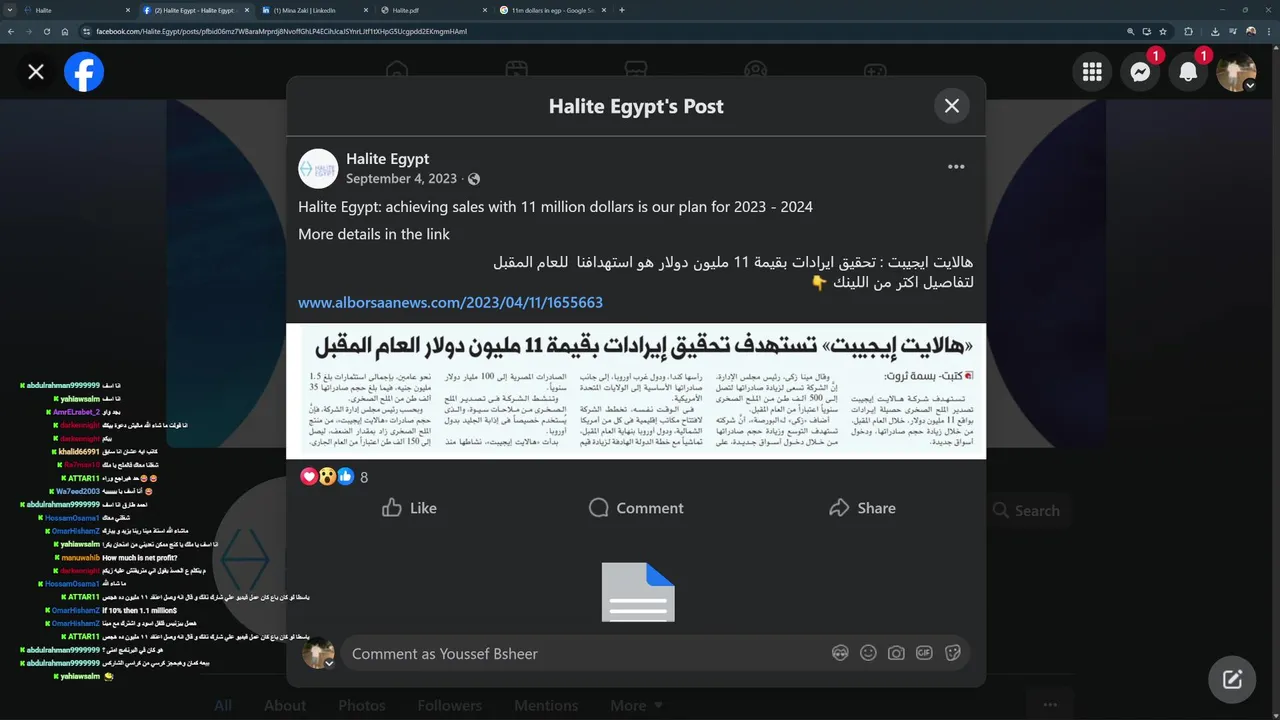This screenshot has height=720, width=1280.
Task: Open a new browser tab
Action: point(622,10)
